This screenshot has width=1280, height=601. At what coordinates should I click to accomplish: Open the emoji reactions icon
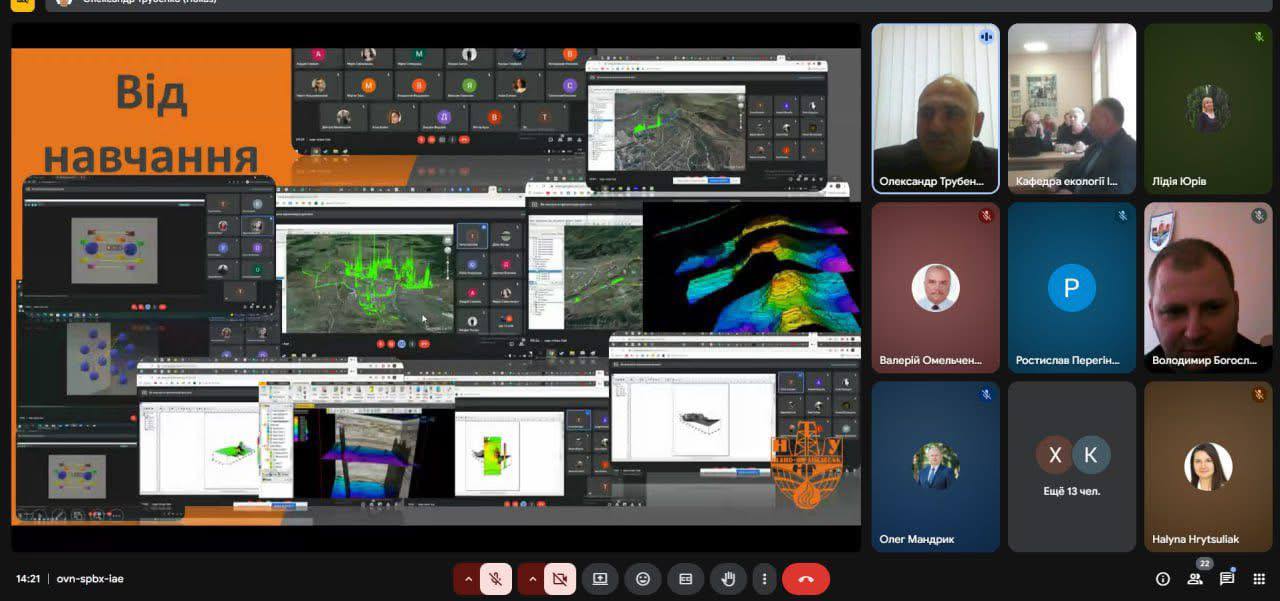coord(643,578)
